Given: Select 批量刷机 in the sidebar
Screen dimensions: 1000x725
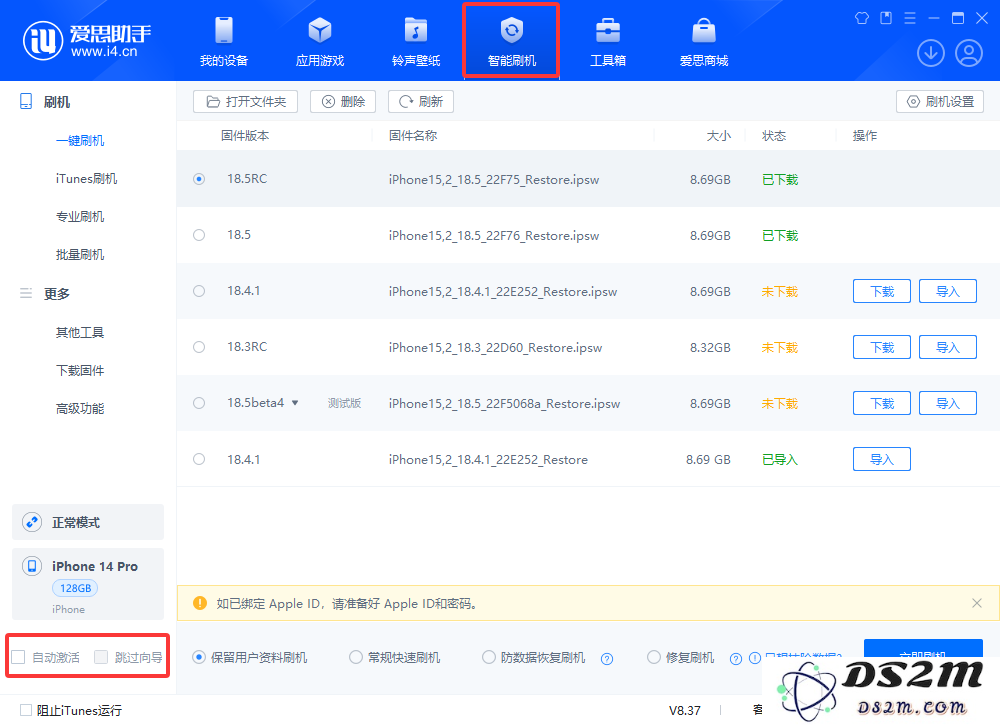Looking at the screenshot, I should click(x=80, y=254).
